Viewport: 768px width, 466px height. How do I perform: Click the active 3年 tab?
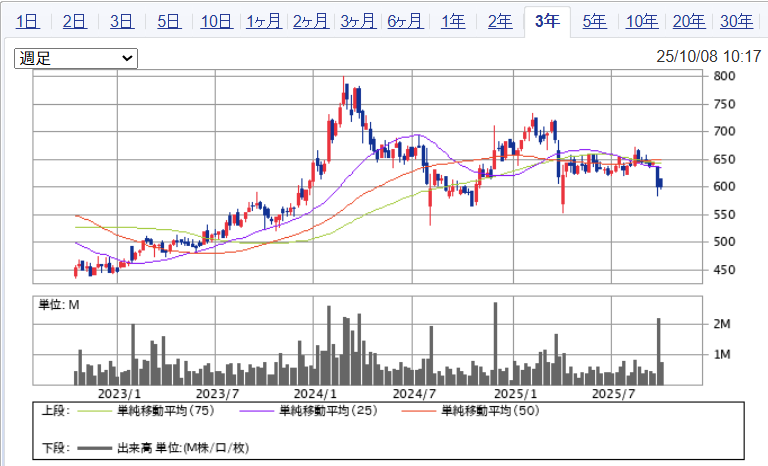click(547, 21)
